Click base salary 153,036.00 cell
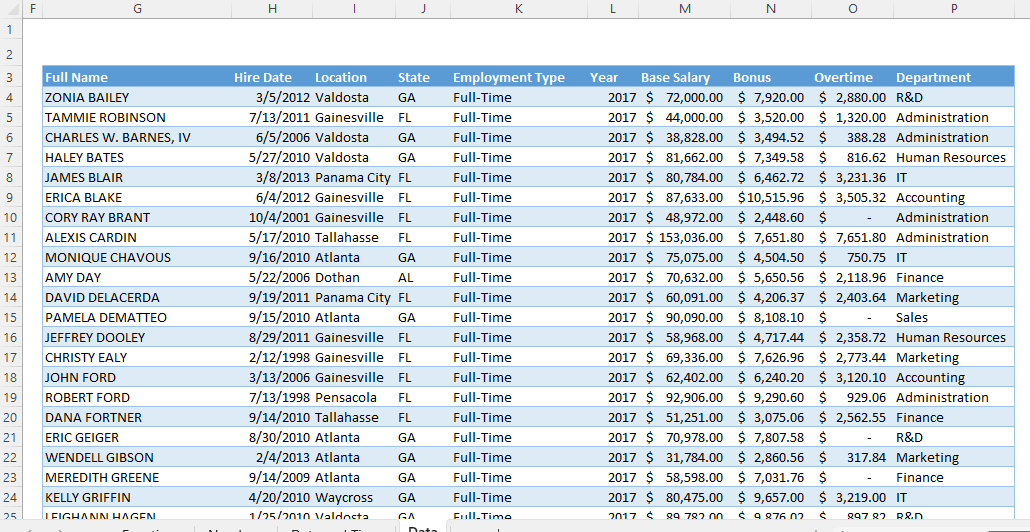Viewport: 1030px width, 532px height. (x=684, y=238)
